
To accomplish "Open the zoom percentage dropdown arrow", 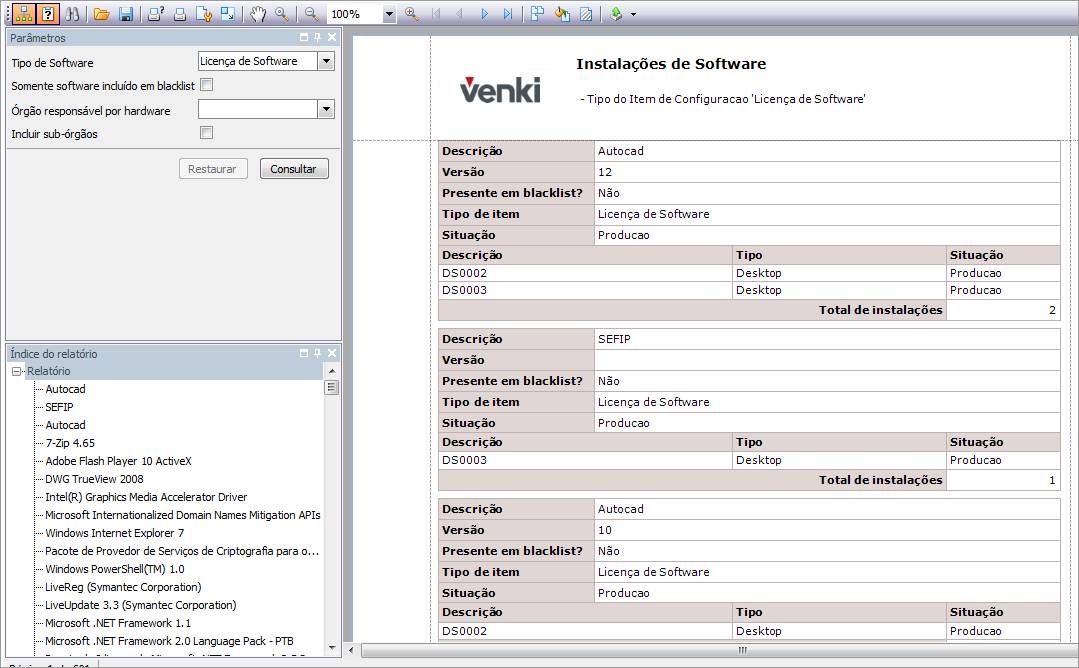I will pos(389,14).
